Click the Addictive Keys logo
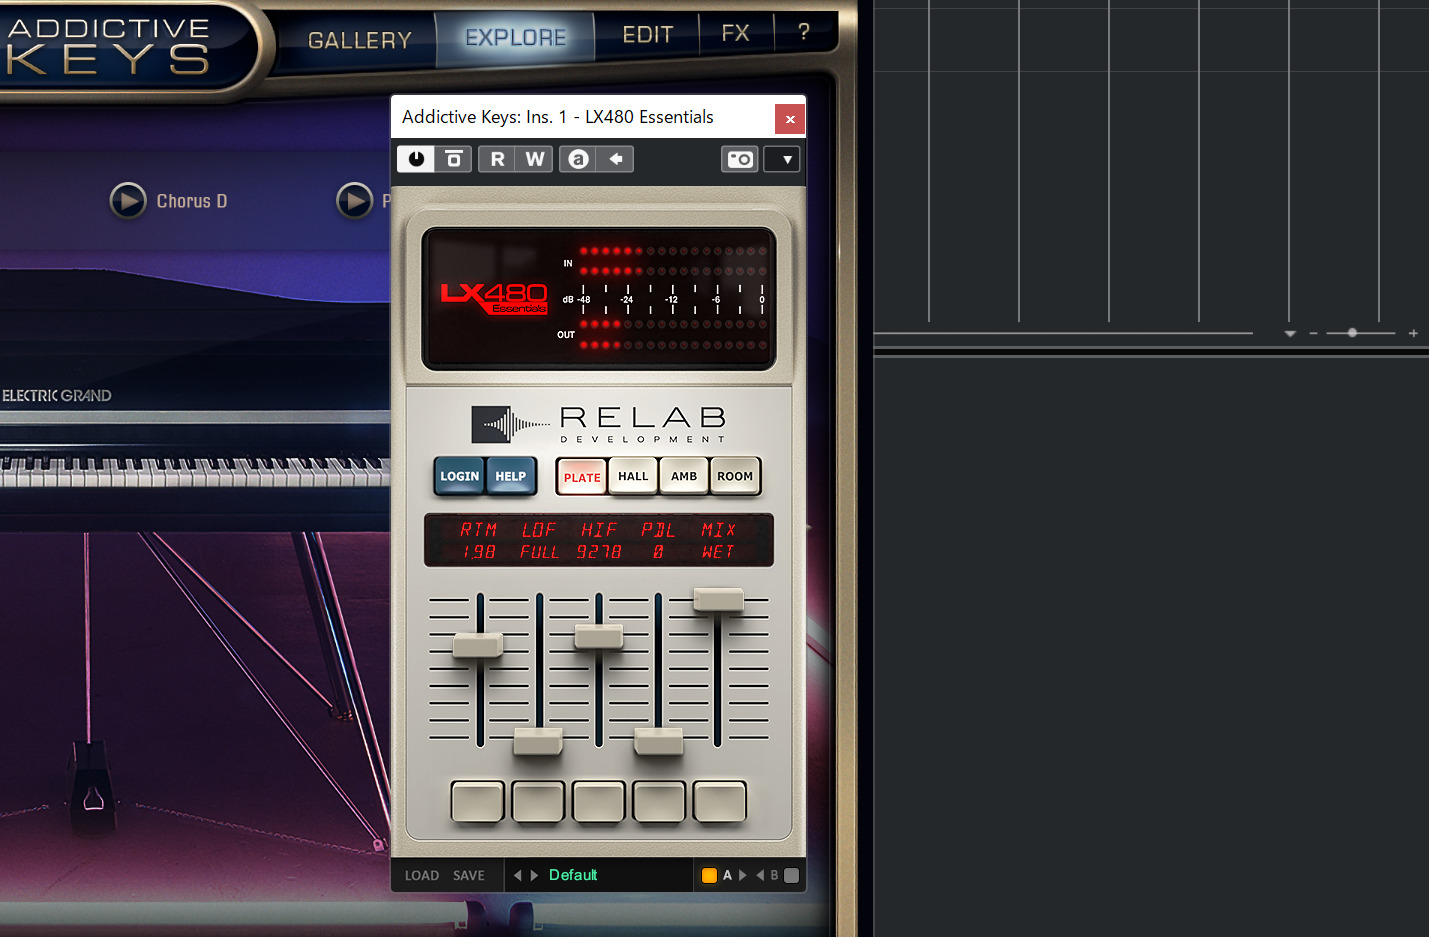Image resolution: width=1429 pixels, height=937 pixels. click(108, 46)
